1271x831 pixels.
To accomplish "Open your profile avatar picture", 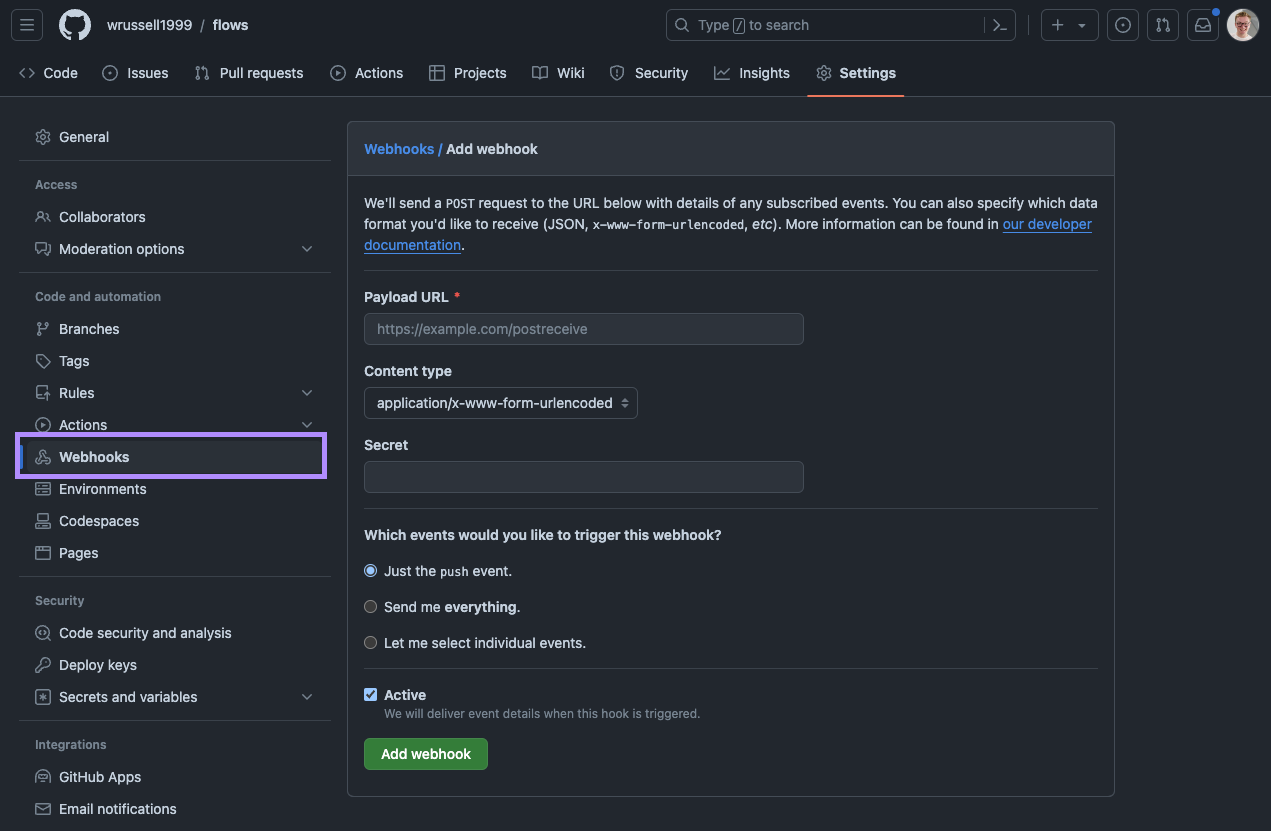I will [1242, 24].
